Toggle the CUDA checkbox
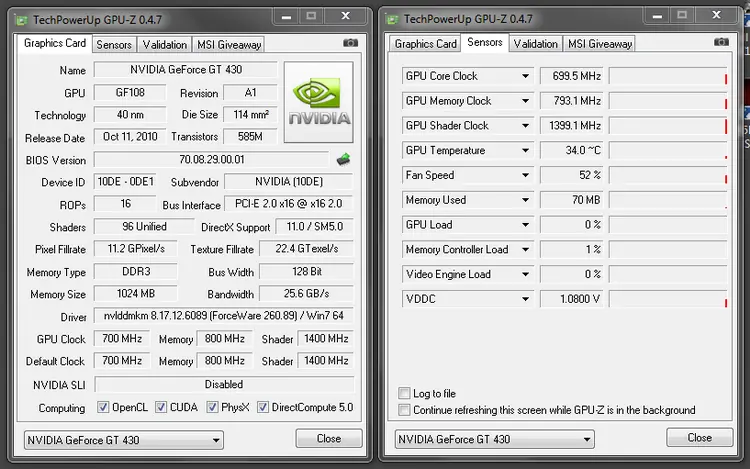Image resolution: width=750 pixels, height=469 pixels. pyautogui.click(x=161, y=407)
